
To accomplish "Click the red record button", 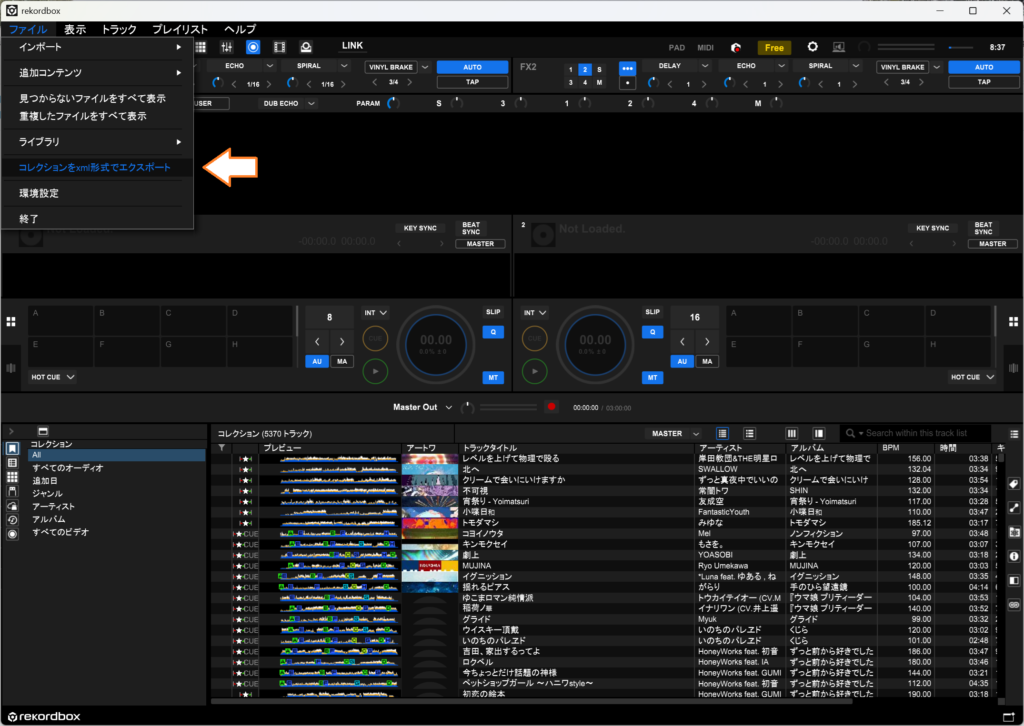I will (550, 407).
